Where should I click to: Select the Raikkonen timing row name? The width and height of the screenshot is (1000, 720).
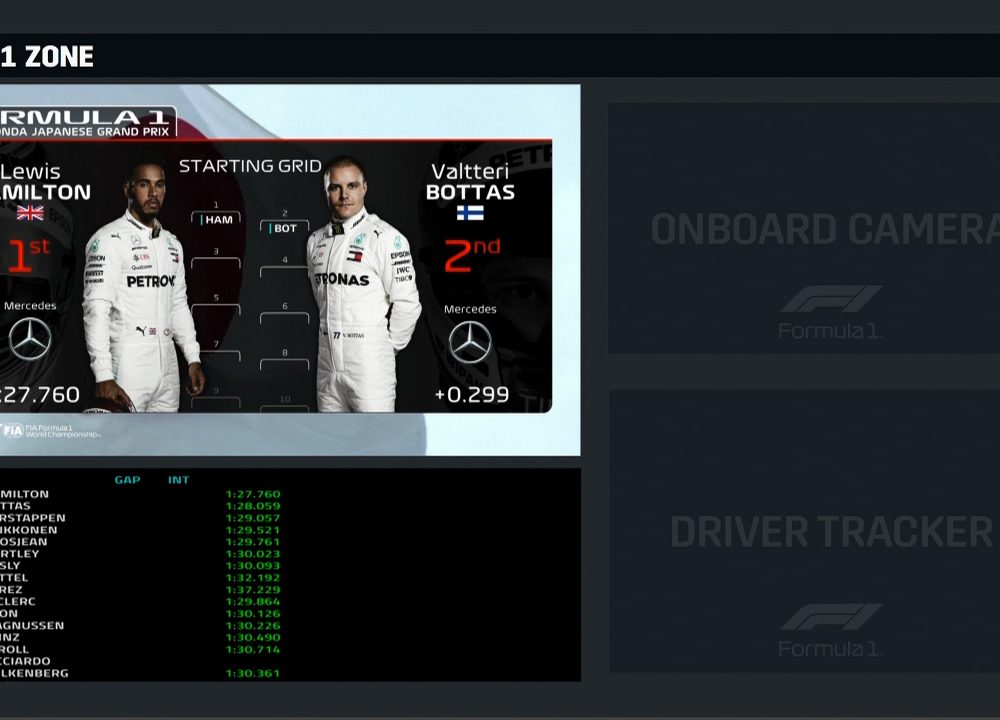(x=29, y=530)
